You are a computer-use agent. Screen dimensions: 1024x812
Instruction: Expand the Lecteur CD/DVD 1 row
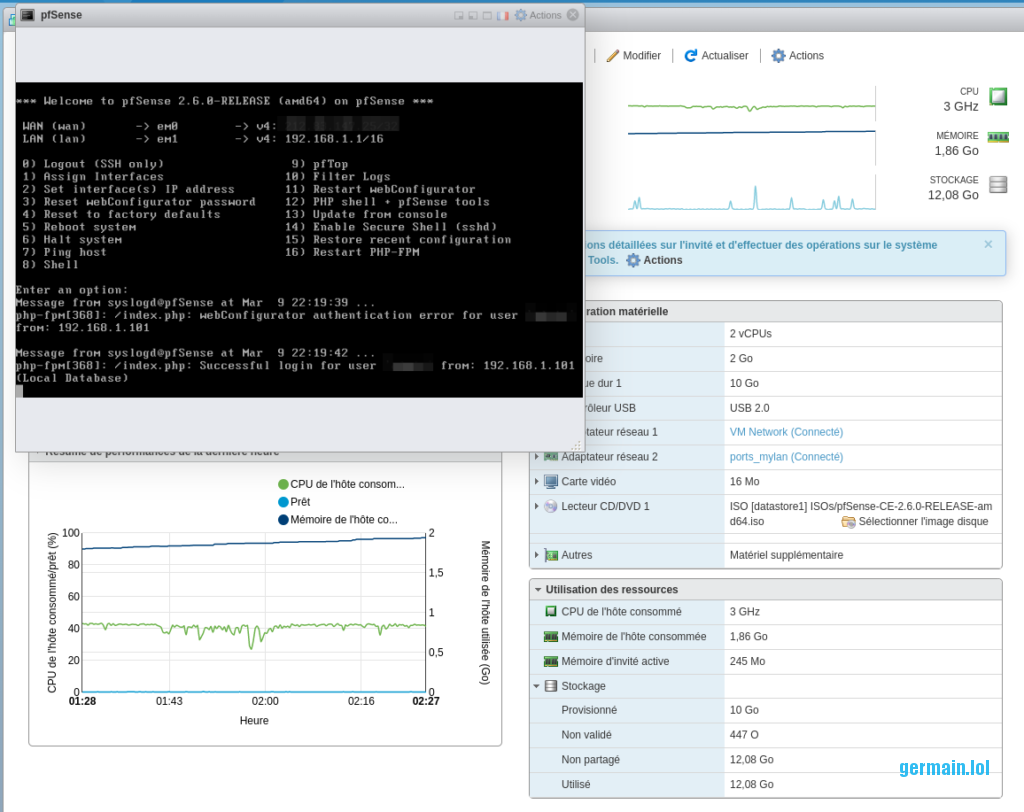(538, 507)
